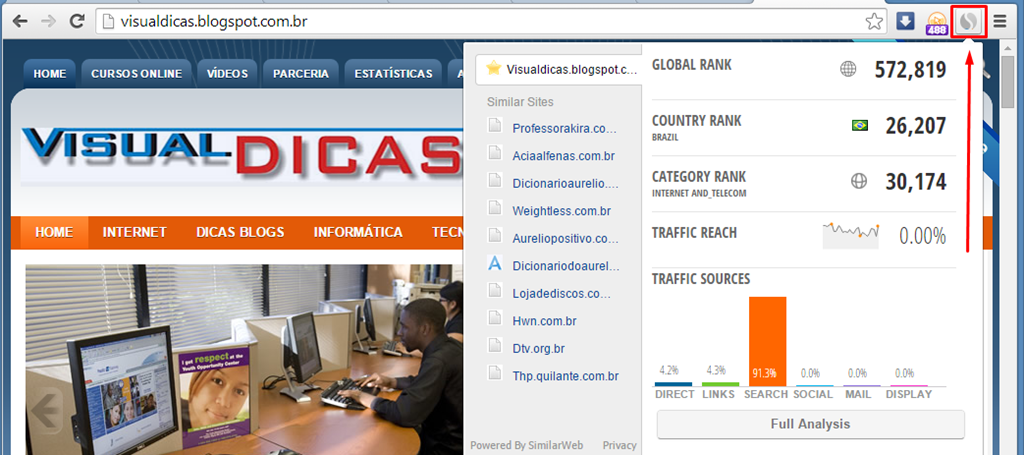Screen dimensions: 1024x455
Task: Open the Visualdicas.blogspot.c... tab in popup
Action: pyautogui.click(x=559, y=70)
